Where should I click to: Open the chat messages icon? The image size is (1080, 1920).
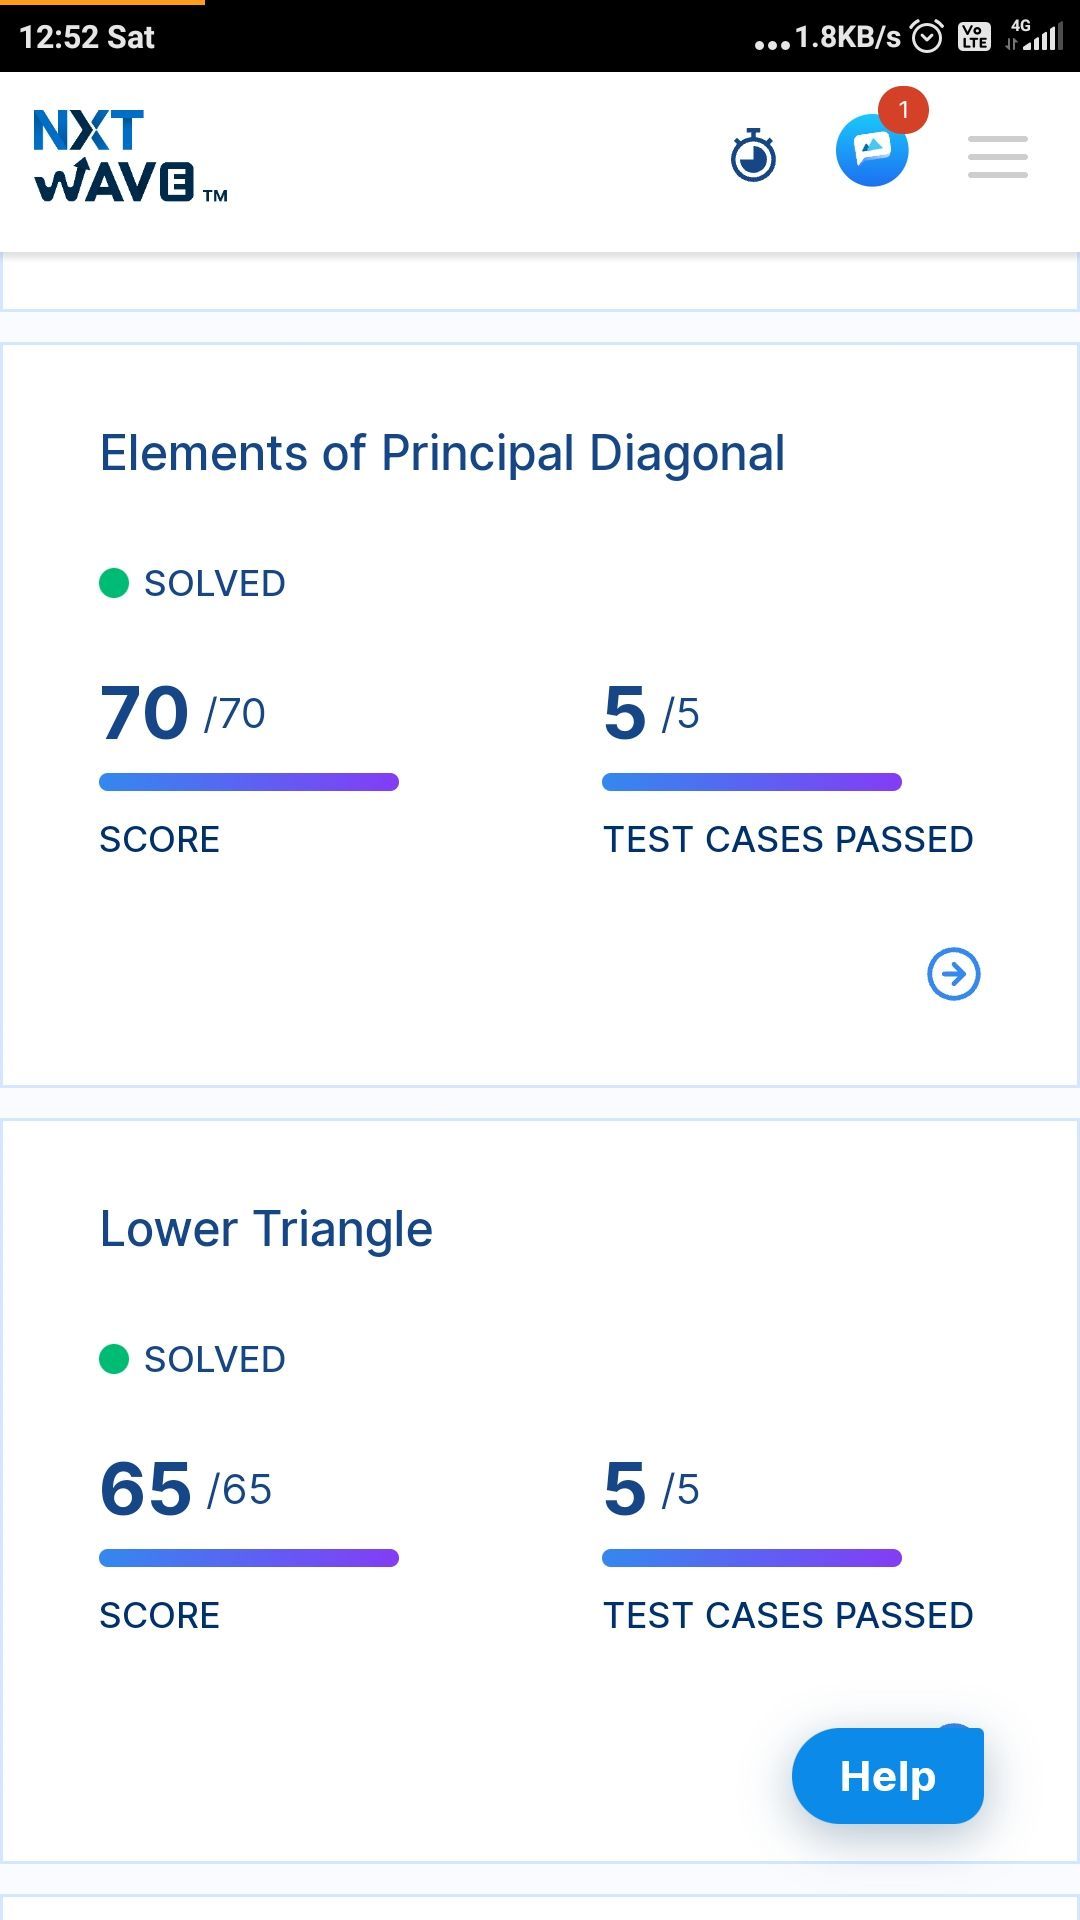(872, 150)
